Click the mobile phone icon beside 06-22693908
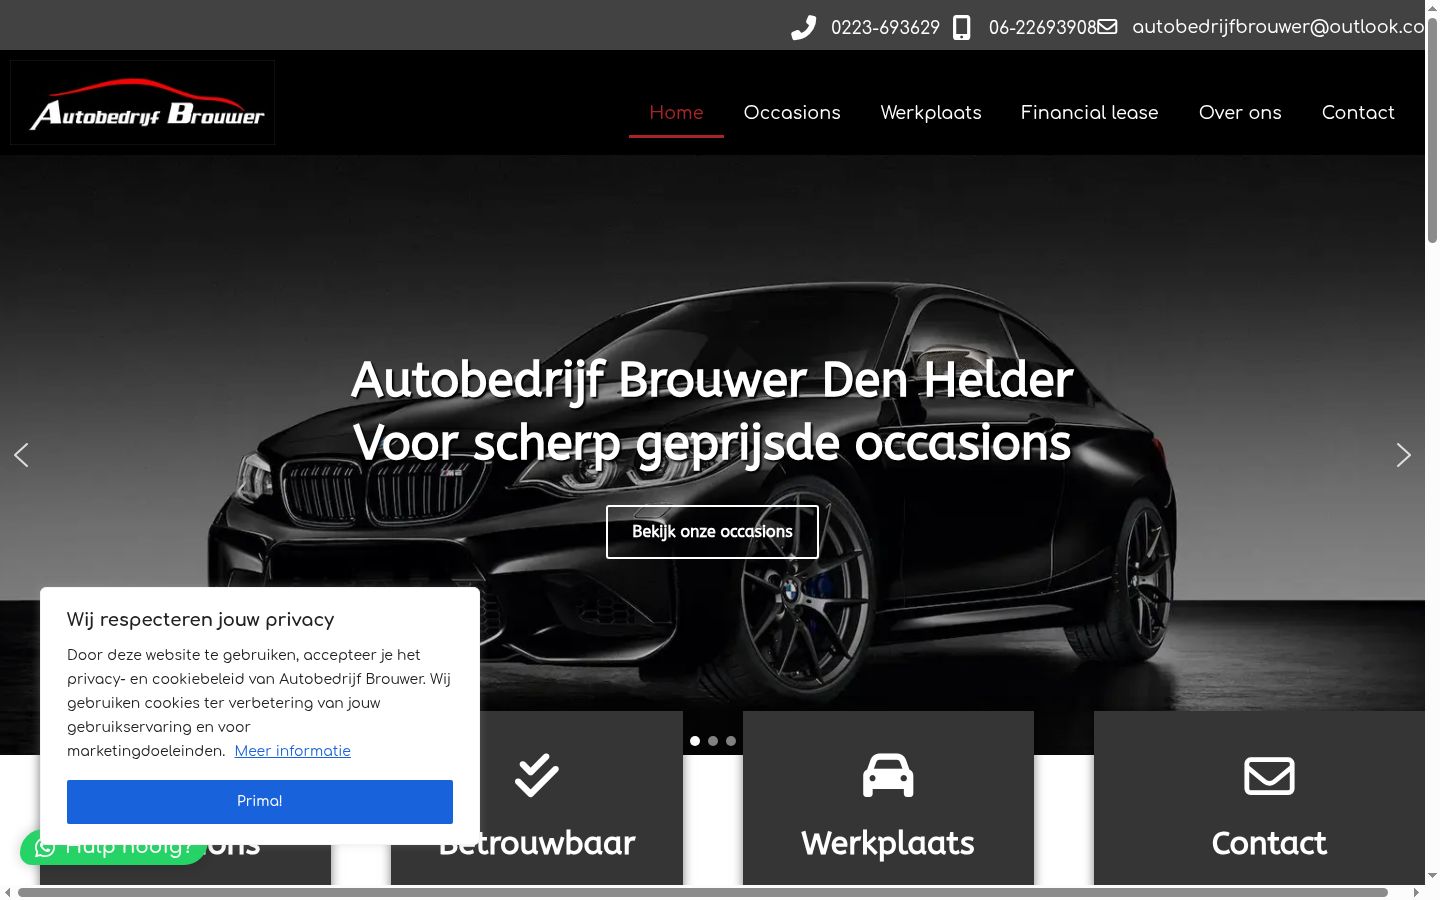The width and height of the screenshot is (1440, 900). (961, 28)
